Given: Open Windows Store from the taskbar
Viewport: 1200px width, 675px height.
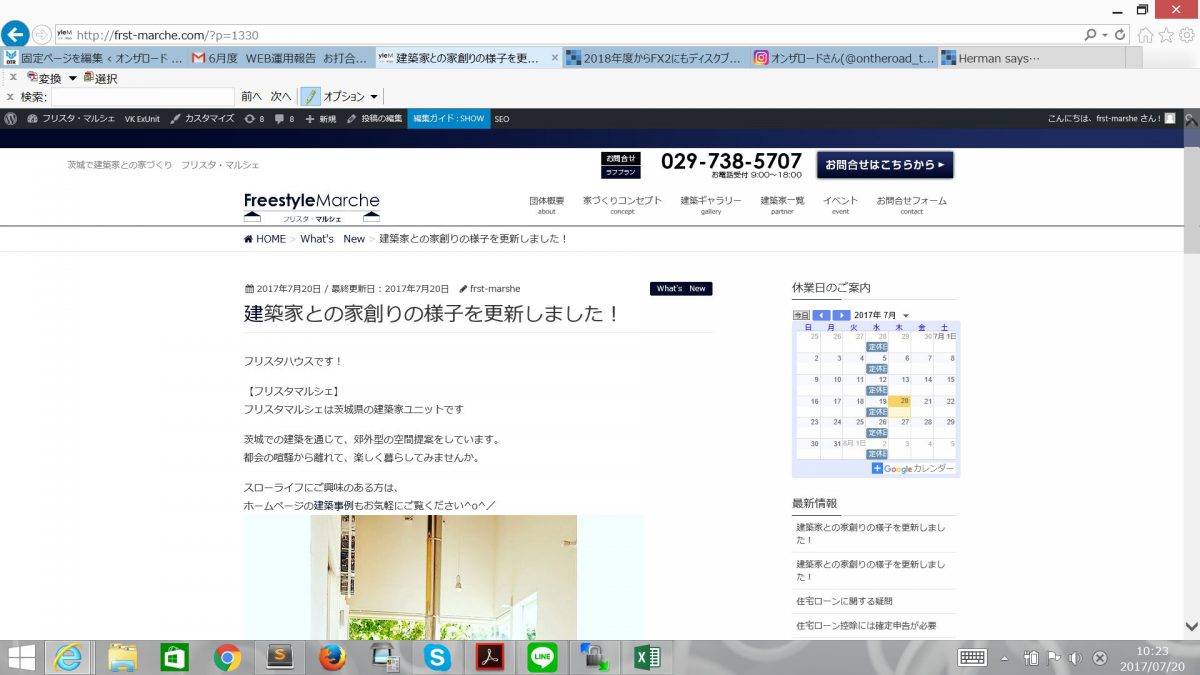Looking at the screenshot, I should (x=175, y=657).
